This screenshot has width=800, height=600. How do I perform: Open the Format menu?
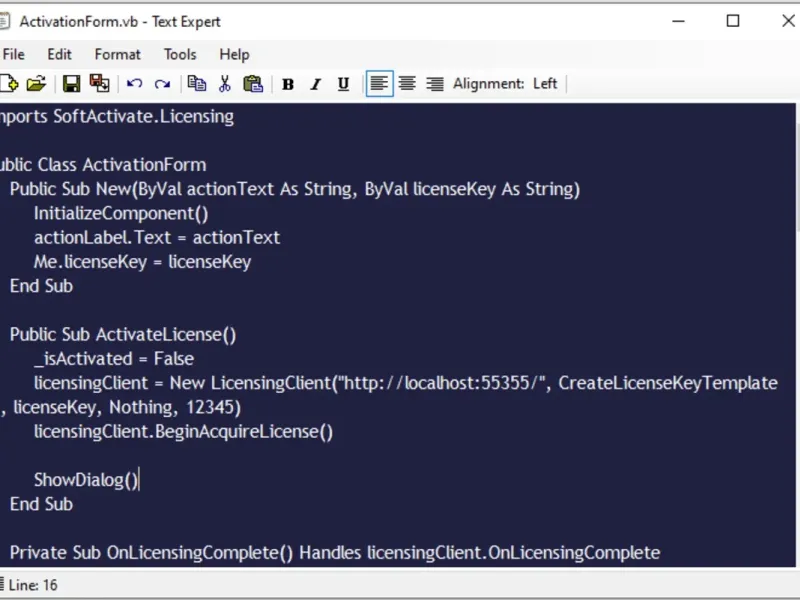[117, 54]
